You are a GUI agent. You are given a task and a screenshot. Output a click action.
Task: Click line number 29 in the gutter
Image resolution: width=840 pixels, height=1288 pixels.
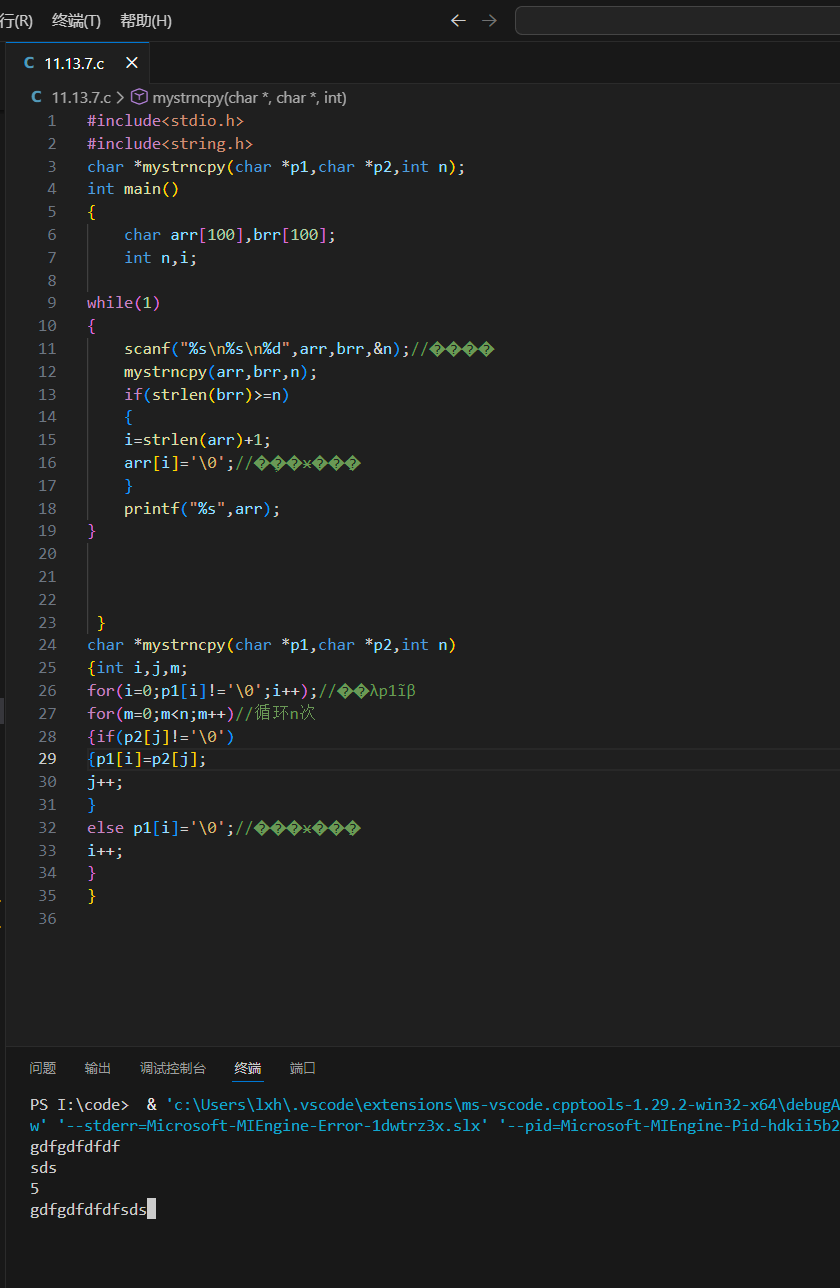[x=48, y=759]
